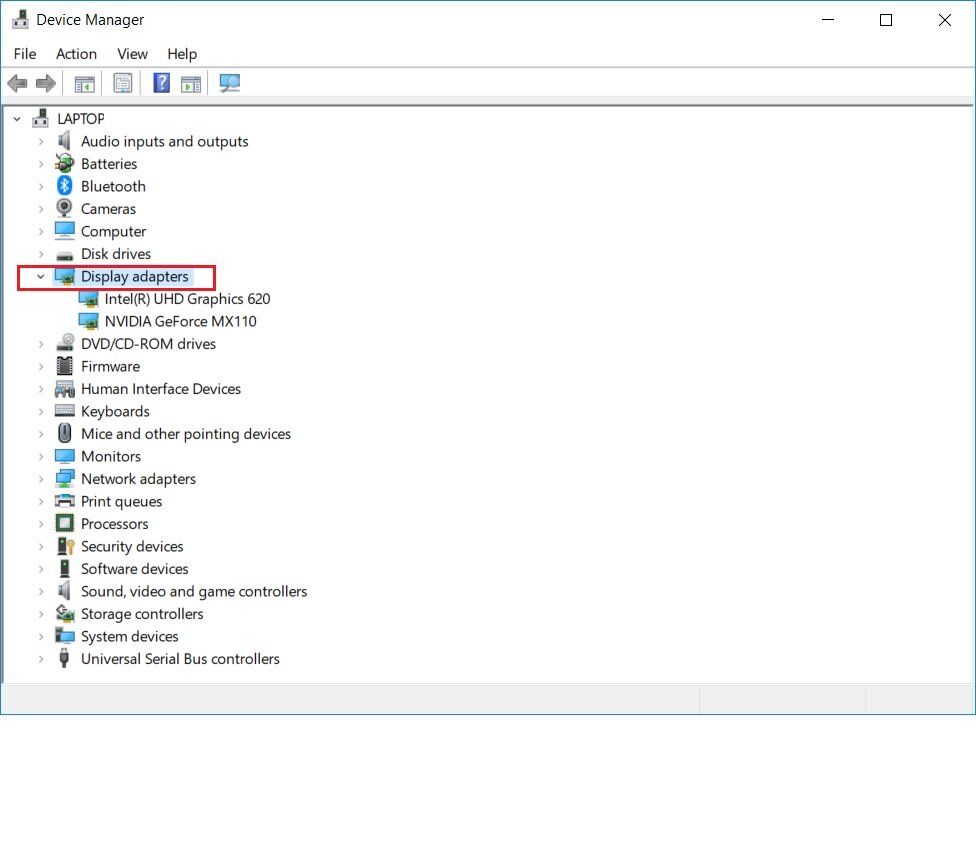Click the Computer monitor icon

pyautogui.click(x=64, y=231)
